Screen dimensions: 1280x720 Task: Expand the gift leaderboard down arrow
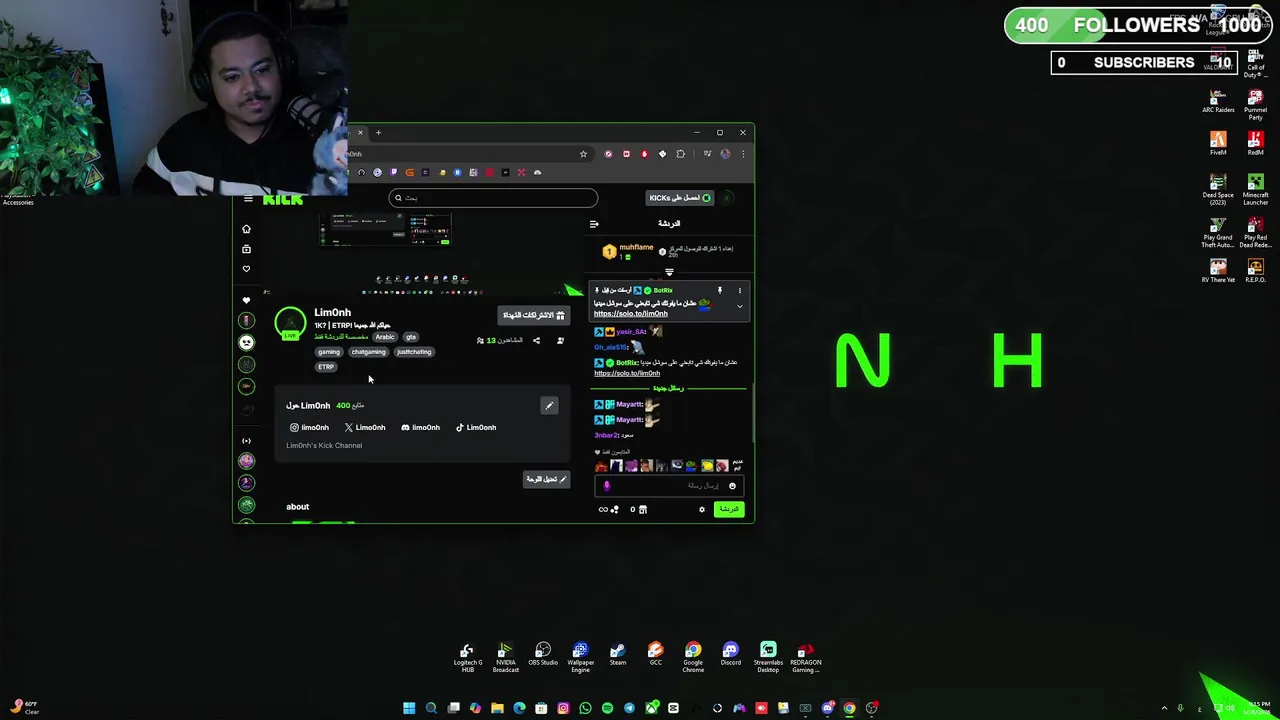tap(669, 272)
